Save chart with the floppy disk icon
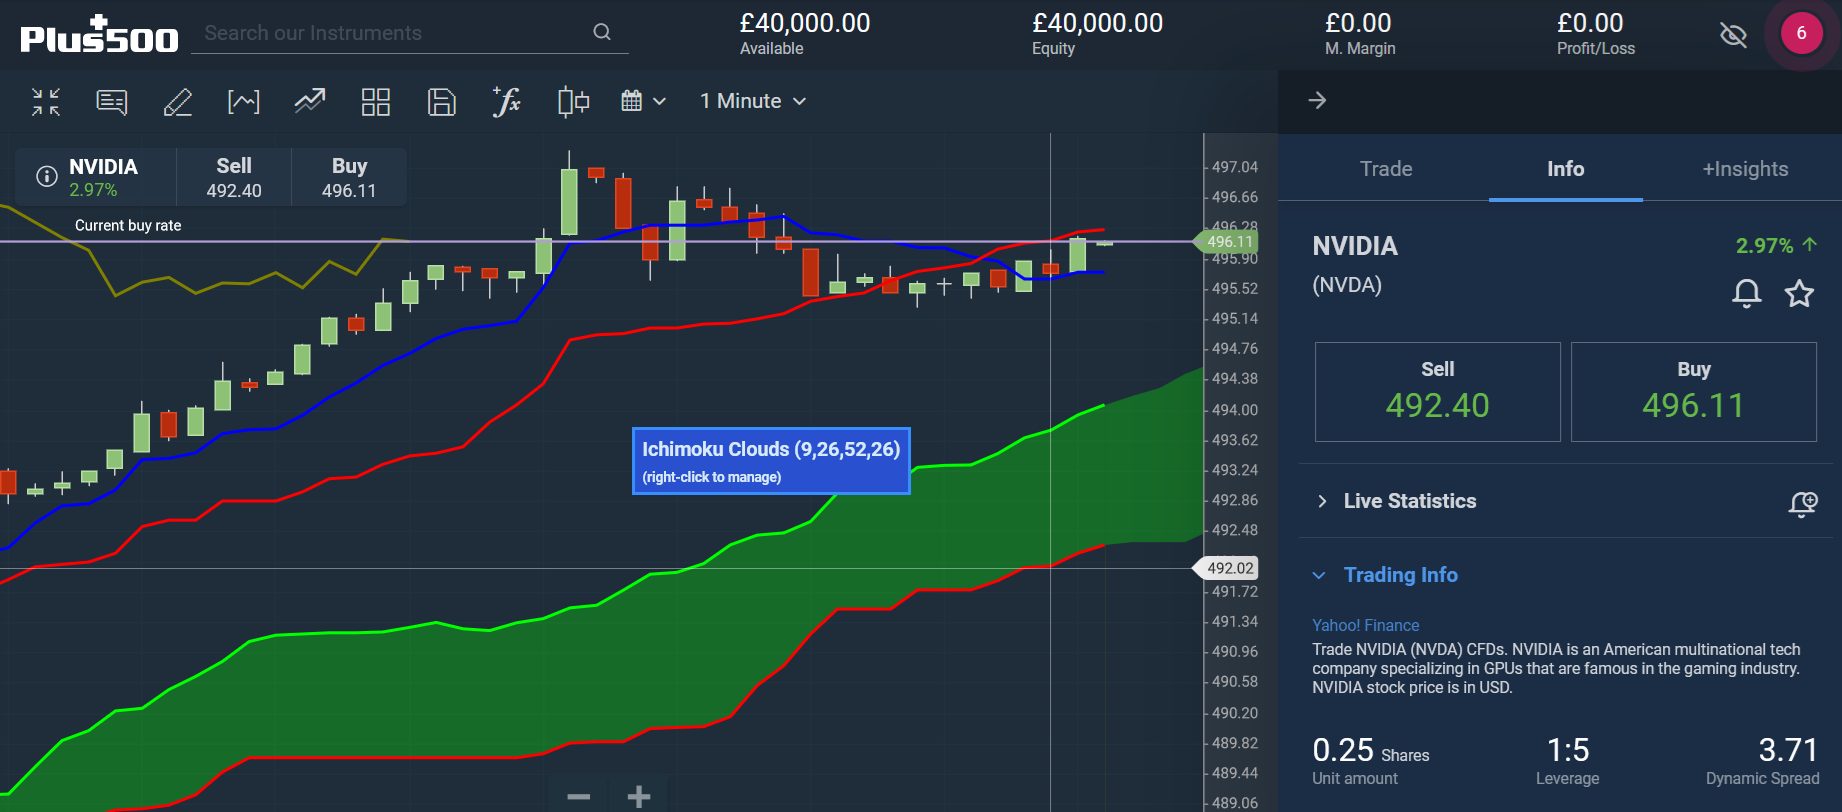This screenshot has height=812, width=1842. [441, 101]
